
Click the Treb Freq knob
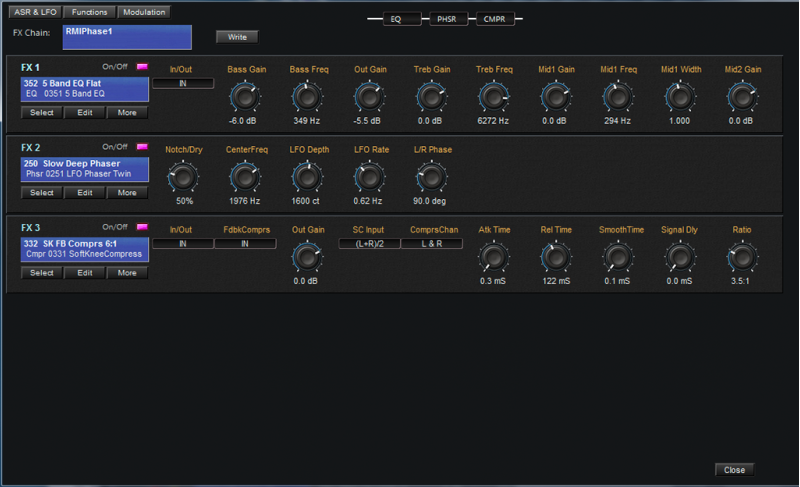493,96
